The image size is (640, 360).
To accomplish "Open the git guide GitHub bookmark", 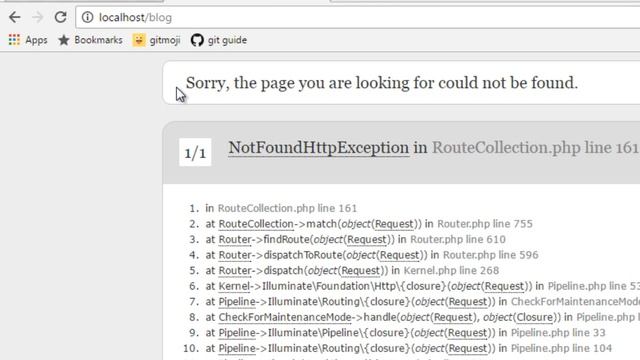I will click(219, 40).
